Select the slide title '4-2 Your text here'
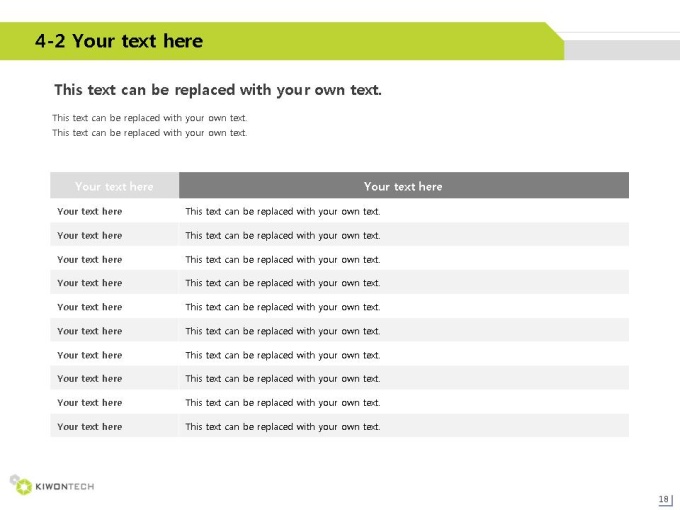Viewport: 680px width, 510px height. 119,41
